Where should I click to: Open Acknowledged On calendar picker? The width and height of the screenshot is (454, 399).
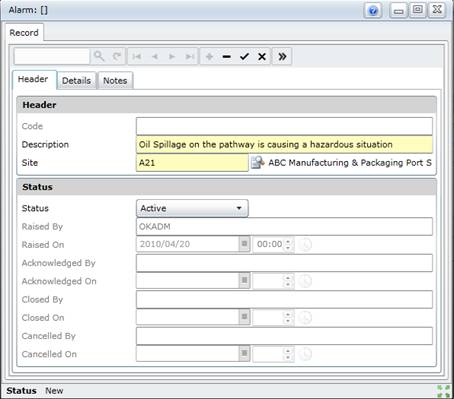coord(244,281)
